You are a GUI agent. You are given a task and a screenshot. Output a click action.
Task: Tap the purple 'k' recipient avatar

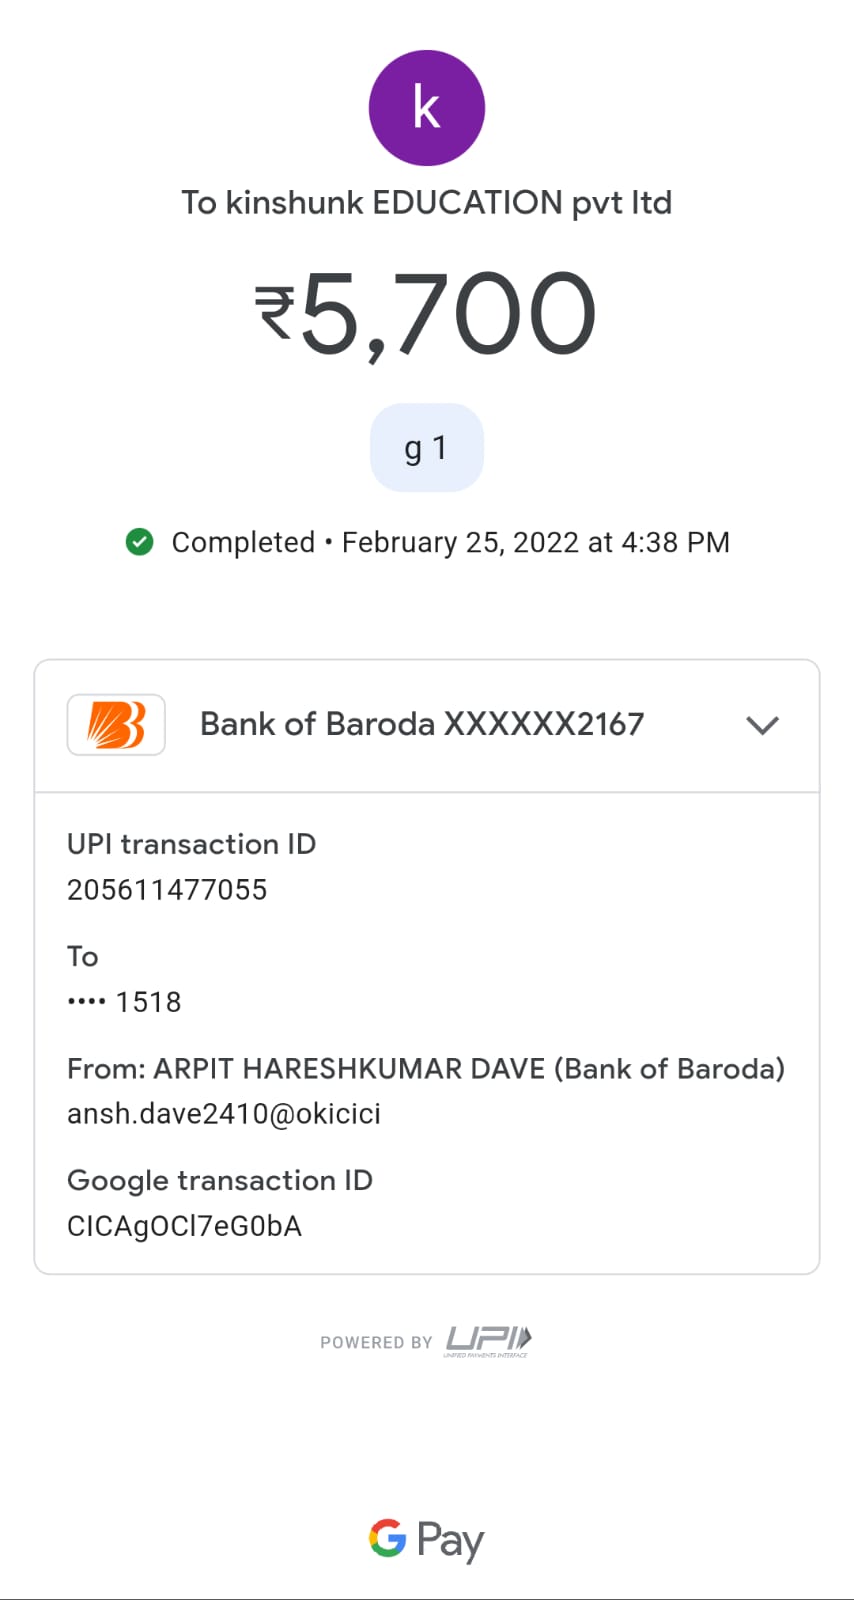click(x=427, y=108)
